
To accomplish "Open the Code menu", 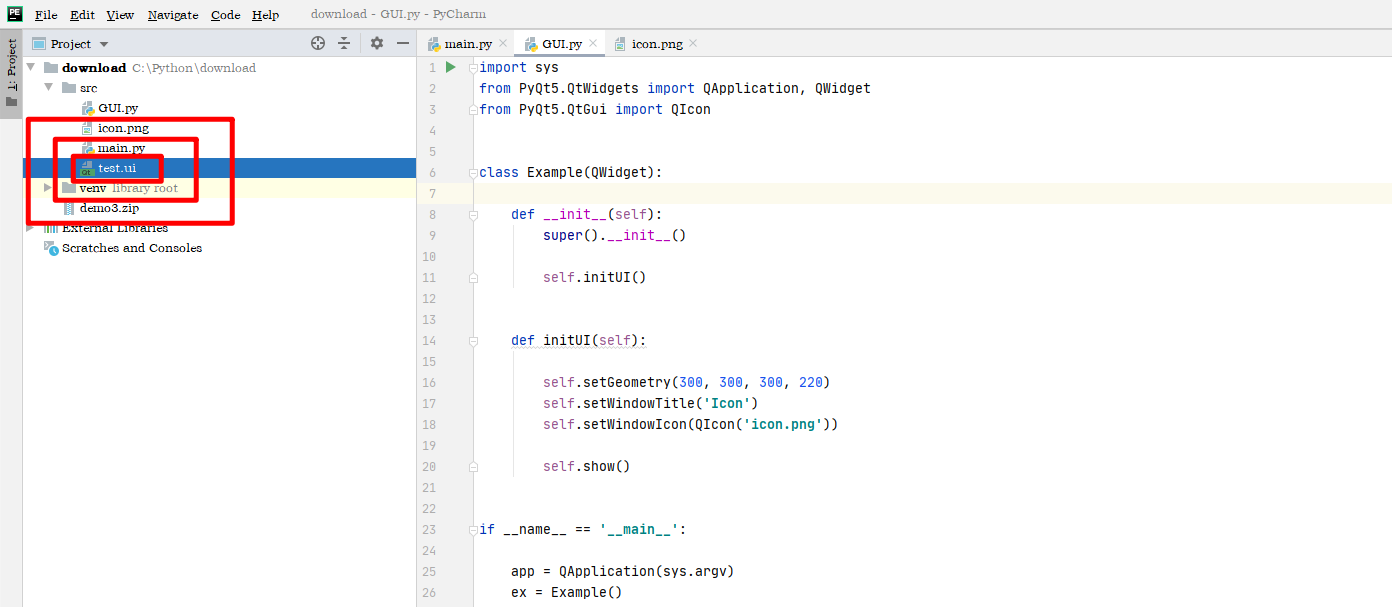I will click(x=225, y=15).
